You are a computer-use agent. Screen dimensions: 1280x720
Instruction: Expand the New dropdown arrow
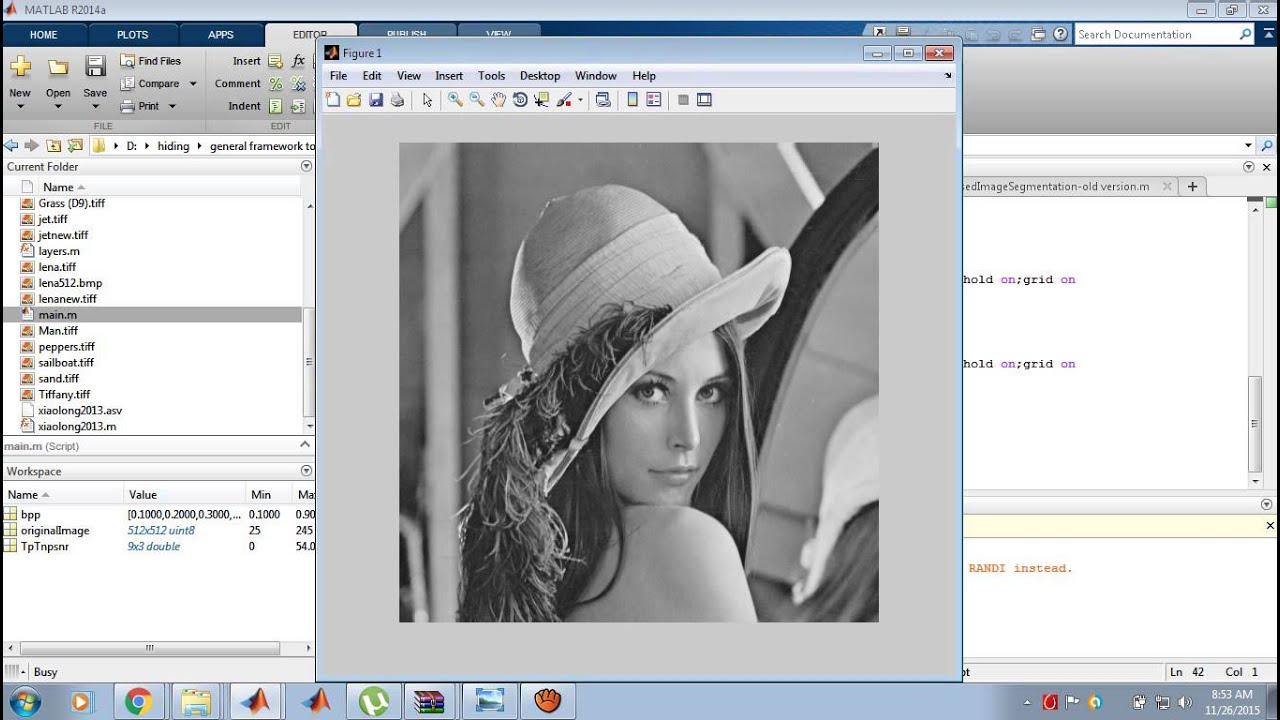coord(20,106)
